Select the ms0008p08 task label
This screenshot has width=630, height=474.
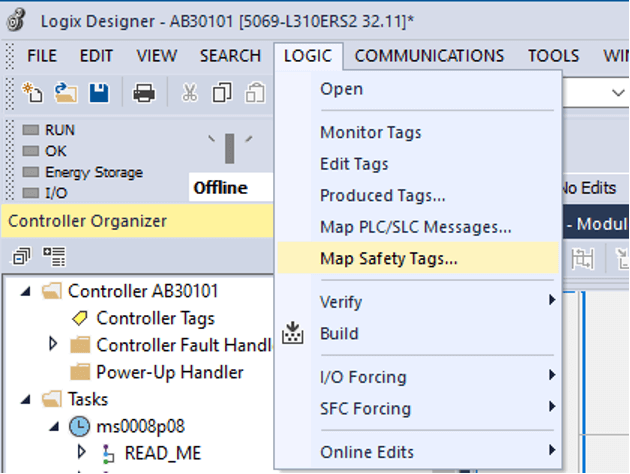(141, 426)
